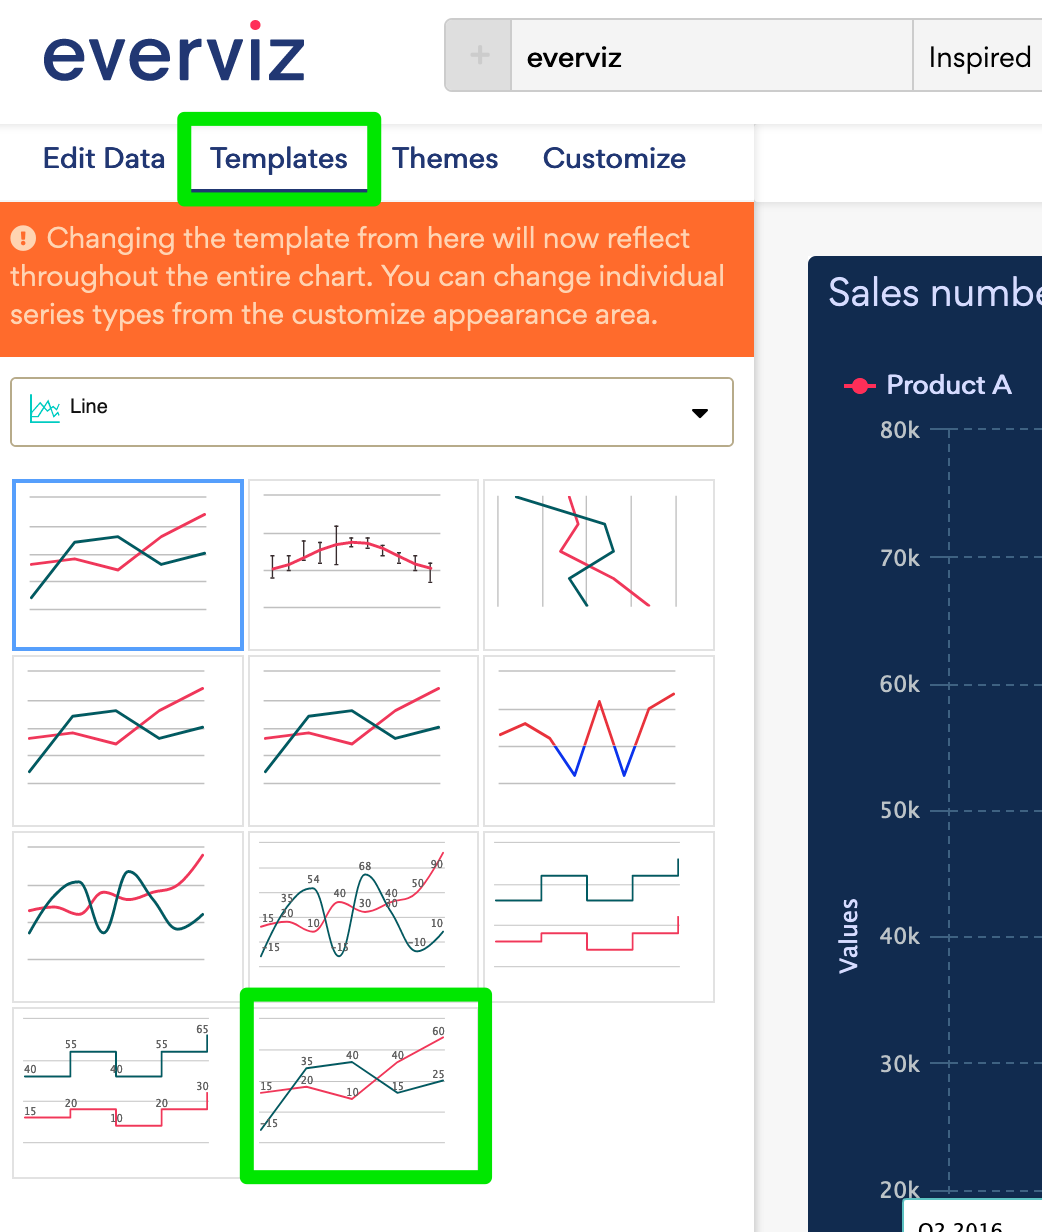1042x1232 pixels.
Task: Click the Values axis title
Action: pos(849,936)
